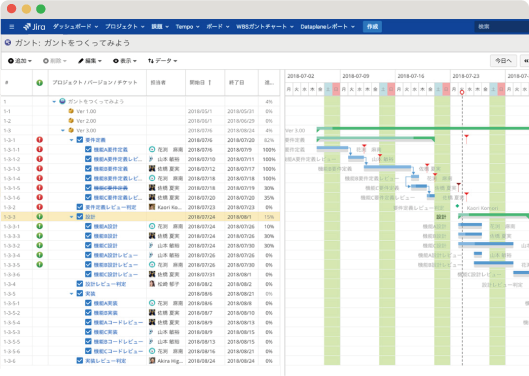
Task: Click the Gantt page title icon
Action: [x=8, y=43]
